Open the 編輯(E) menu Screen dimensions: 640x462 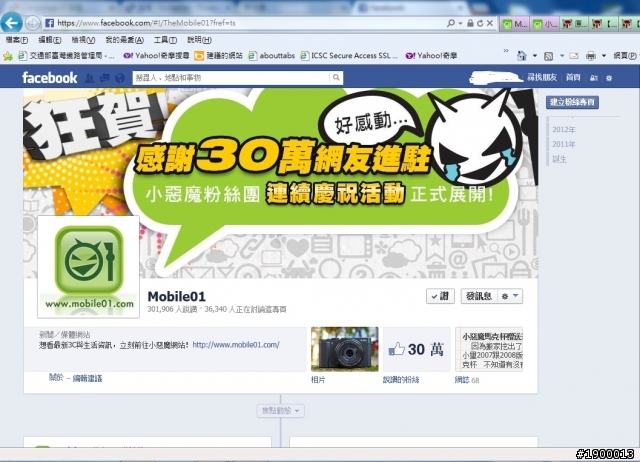[x=50, y=40]
